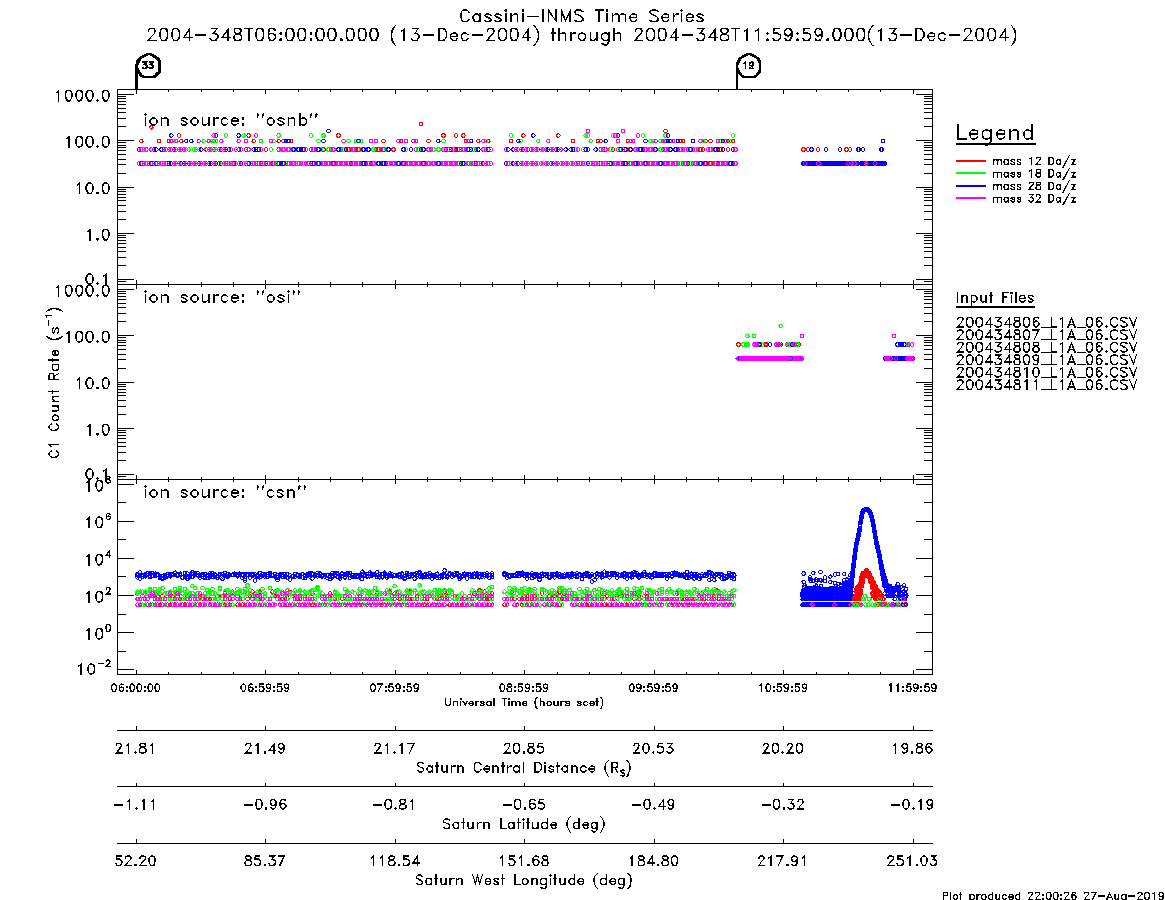
Task: Click the 'Plot produced 22:00:26 27-Aug-2019' footer
Action: point(1053,896)
